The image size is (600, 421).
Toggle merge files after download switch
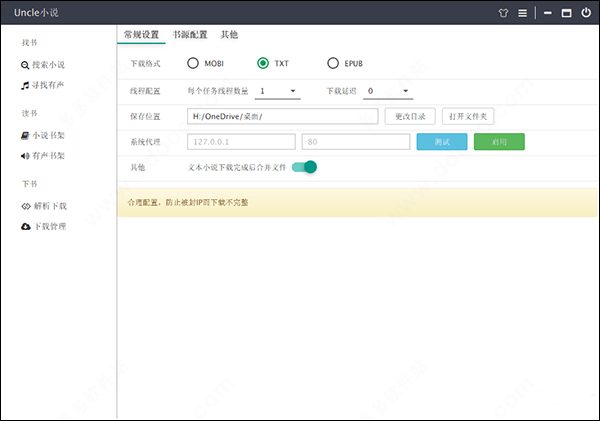pos(304,167)
